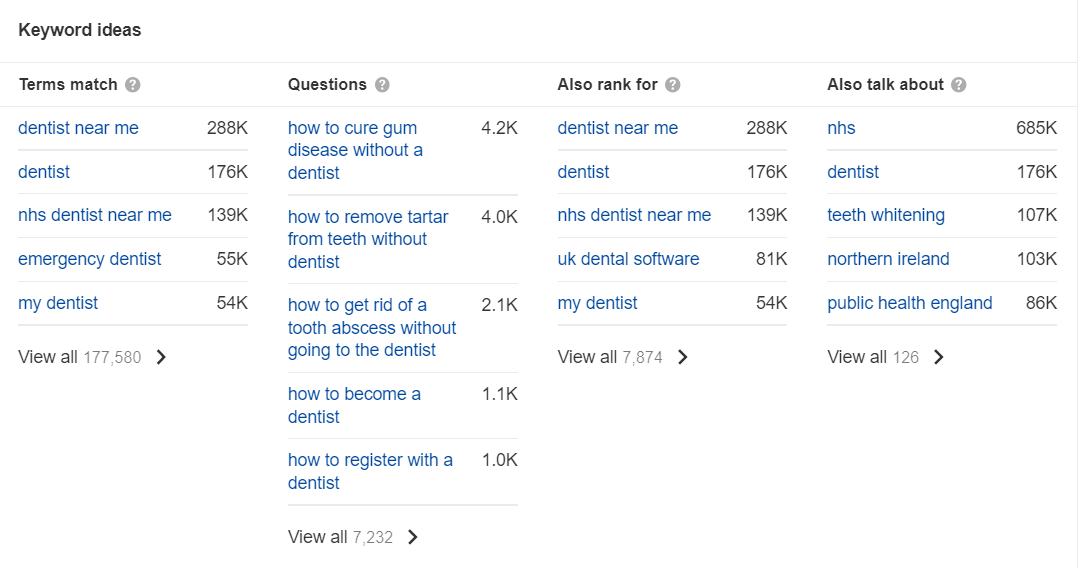The image size is (1086, 568).
Task: Click 'my dentist' under Terms match
Action: (58, 303)
